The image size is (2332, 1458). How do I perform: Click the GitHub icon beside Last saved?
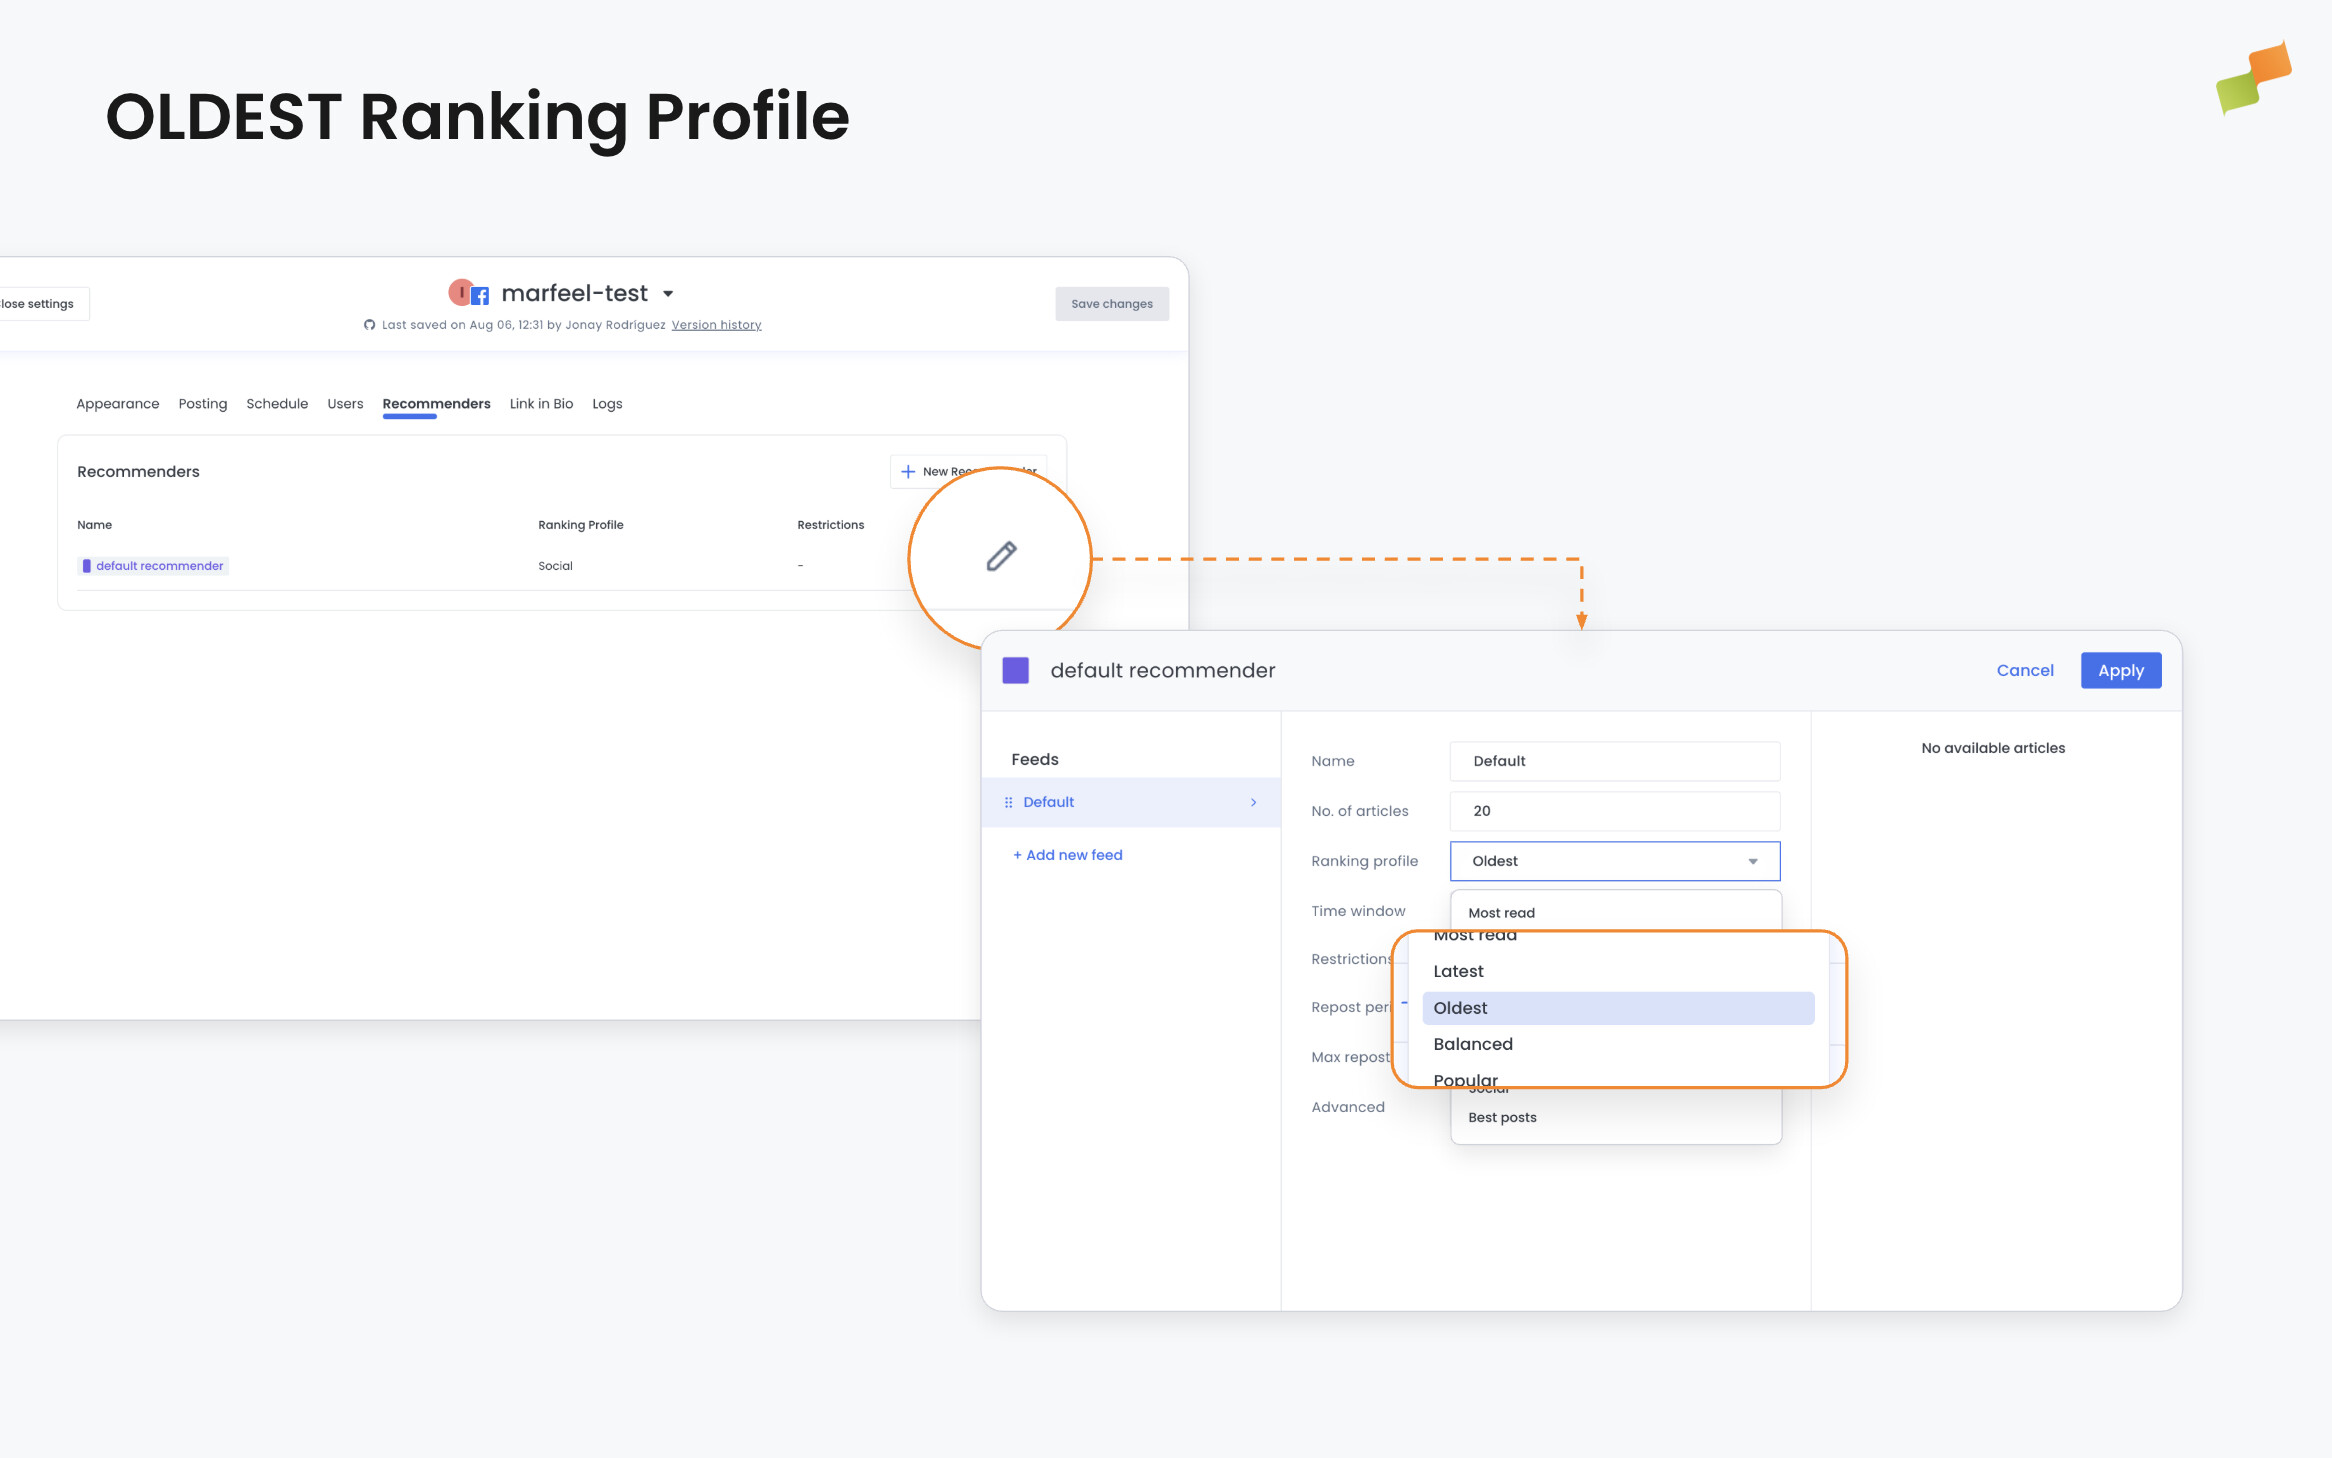369,325
